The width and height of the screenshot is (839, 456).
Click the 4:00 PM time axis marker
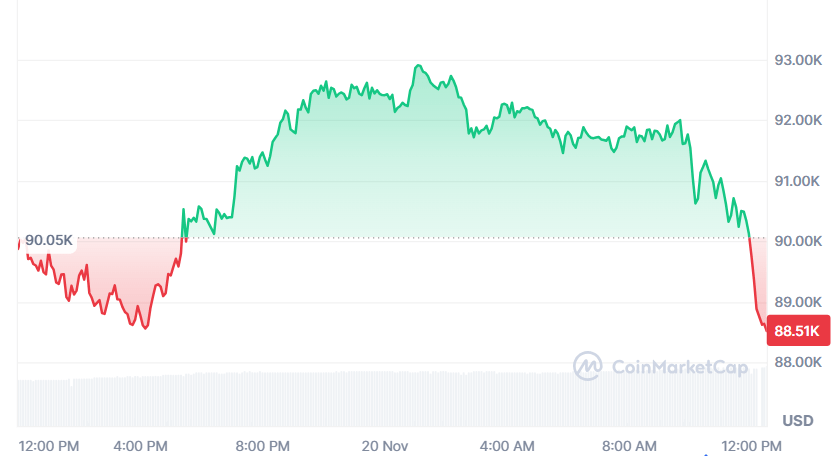pos(142,444)
